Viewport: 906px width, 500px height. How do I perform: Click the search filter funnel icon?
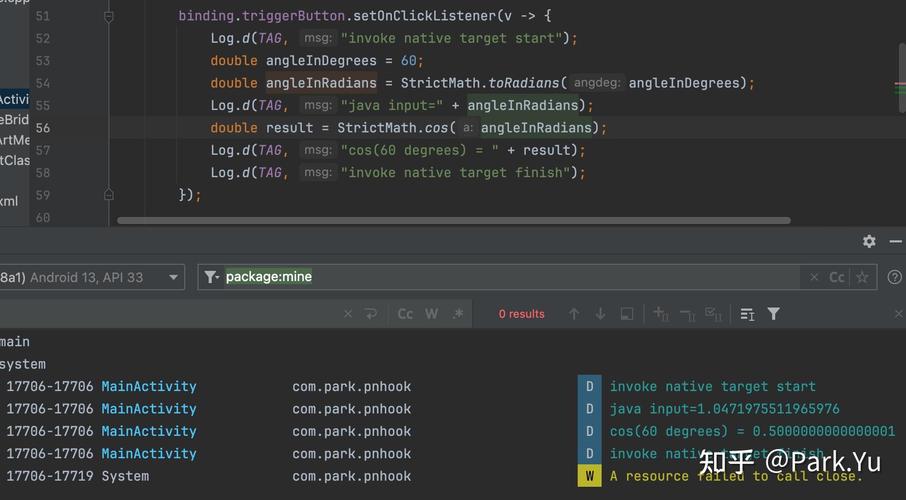coord(774,314)
